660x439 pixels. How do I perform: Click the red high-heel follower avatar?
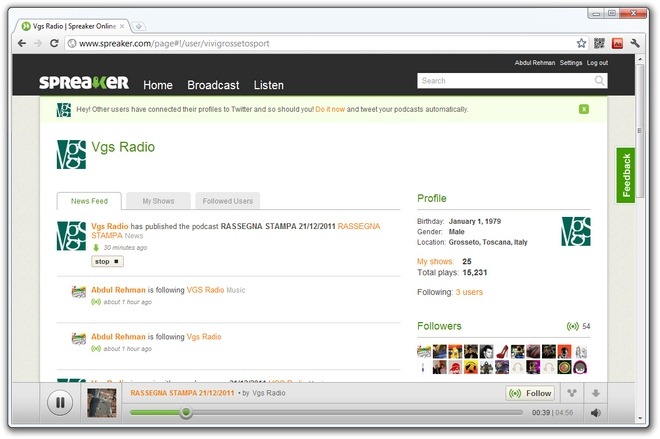pos(502,351)
